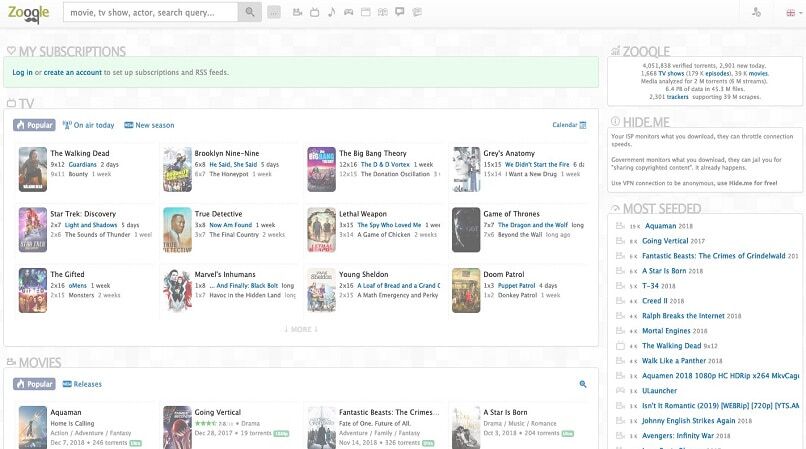
Task: Click the Aquaman movie poster thumbnail
Action: point(33,428)
